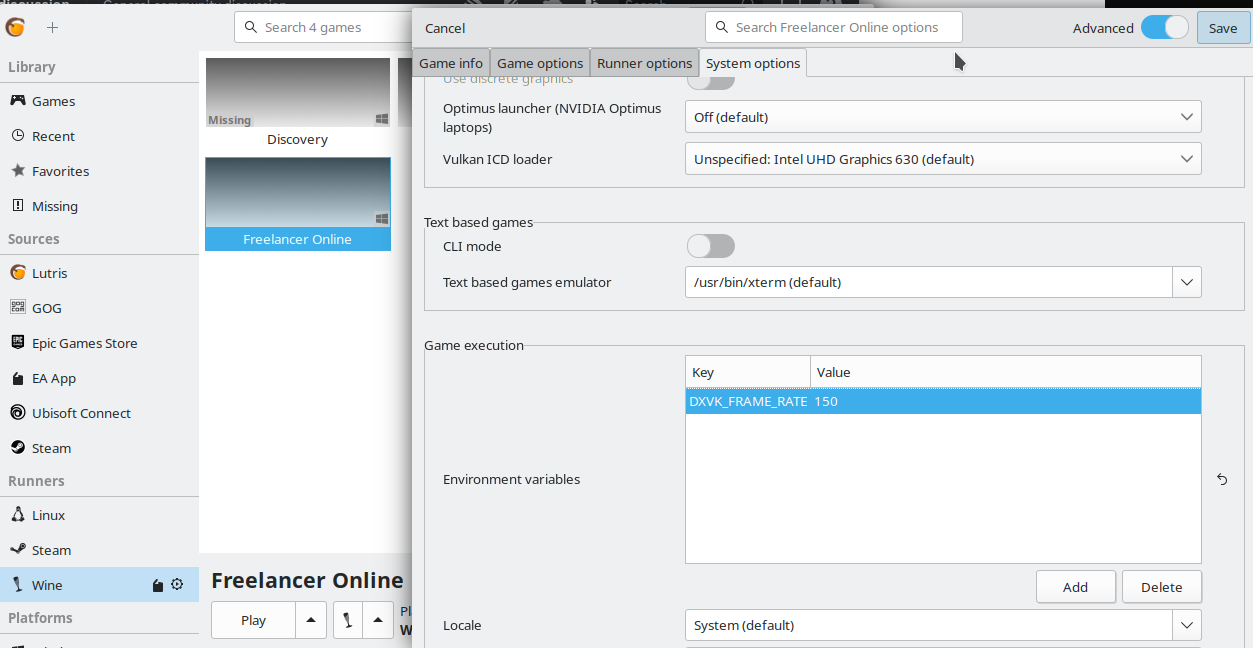The width and height of the screenshot is (1253, 648).
Task: Open the Game options tab
Action: (x=540, y=63)
